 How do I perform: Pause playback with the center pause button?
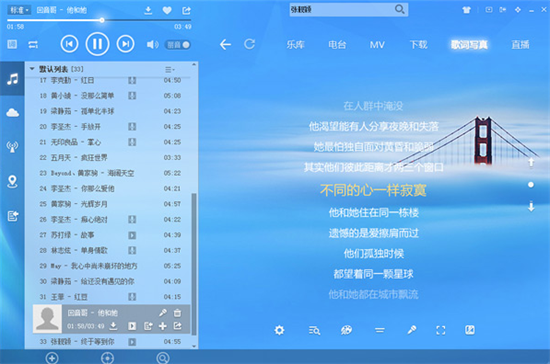[97, 44]
